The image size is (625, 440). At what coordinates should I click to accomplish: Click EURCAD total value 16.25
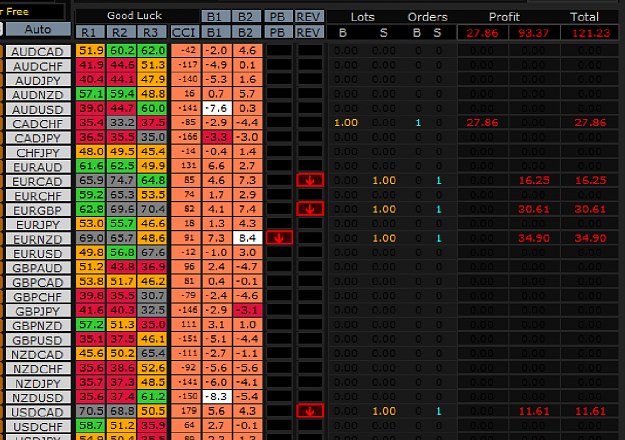point(591,180)
